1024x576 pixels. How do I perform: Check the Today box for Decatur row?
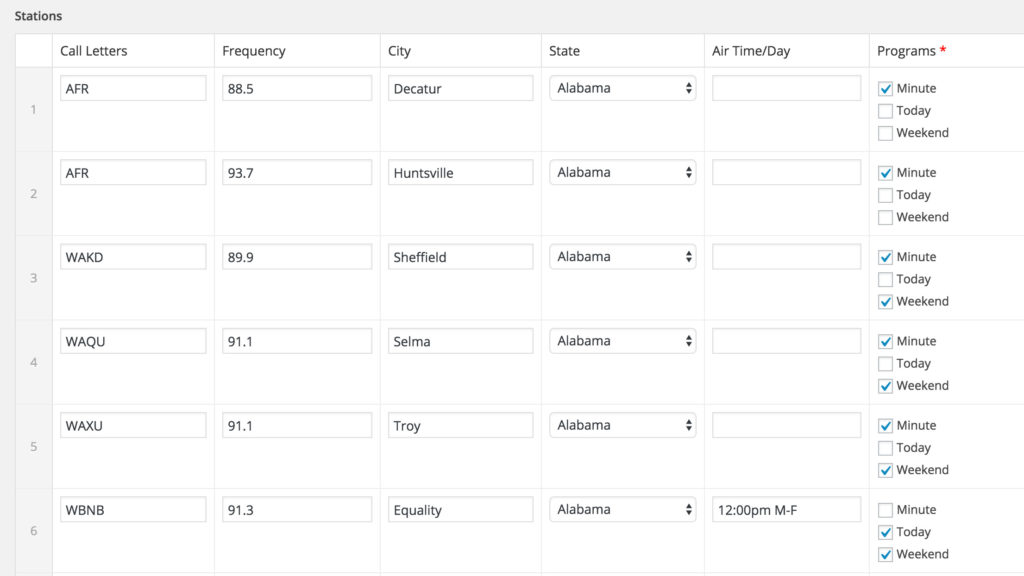point(885,111)
